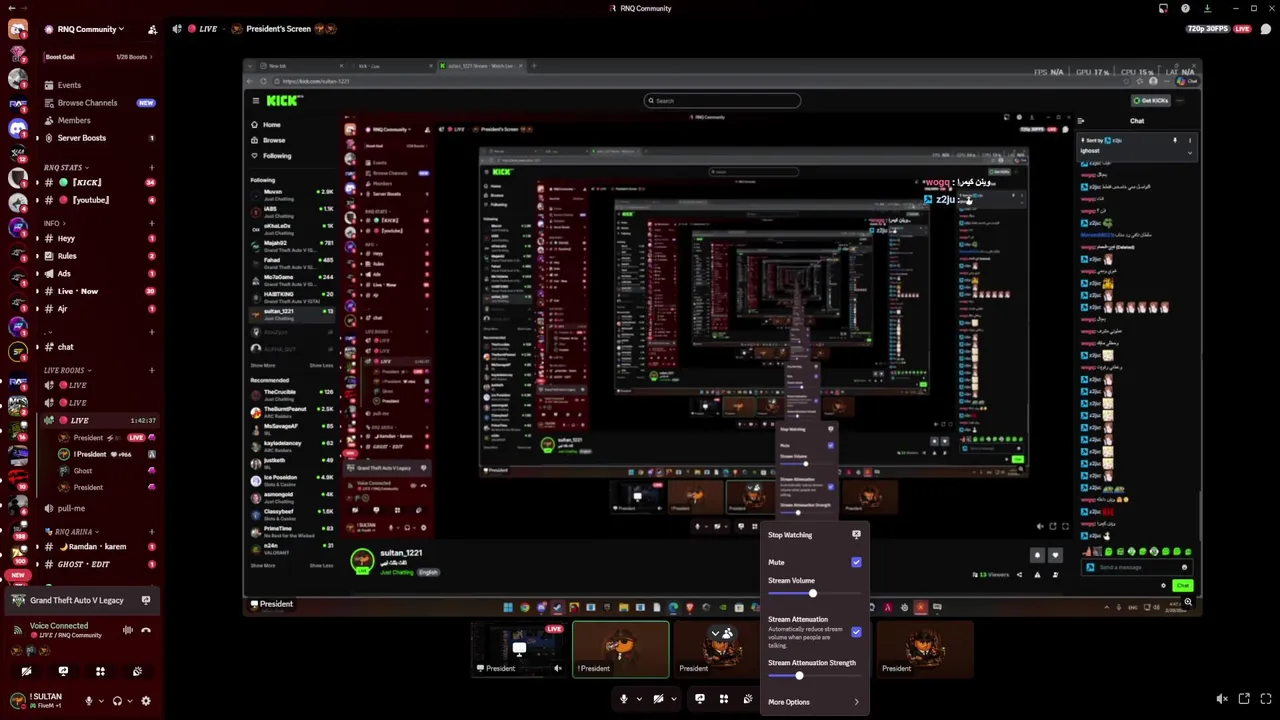Select ! President in voice channel list
1280x720 pixels.
tap(107, 454)
